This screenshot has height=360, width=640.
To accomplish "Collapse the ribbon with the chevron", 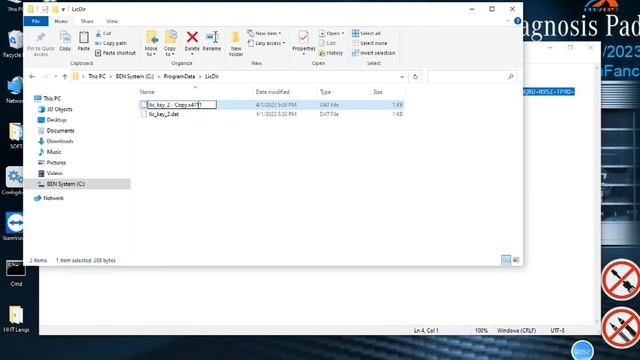I will [x=508, y=21].
